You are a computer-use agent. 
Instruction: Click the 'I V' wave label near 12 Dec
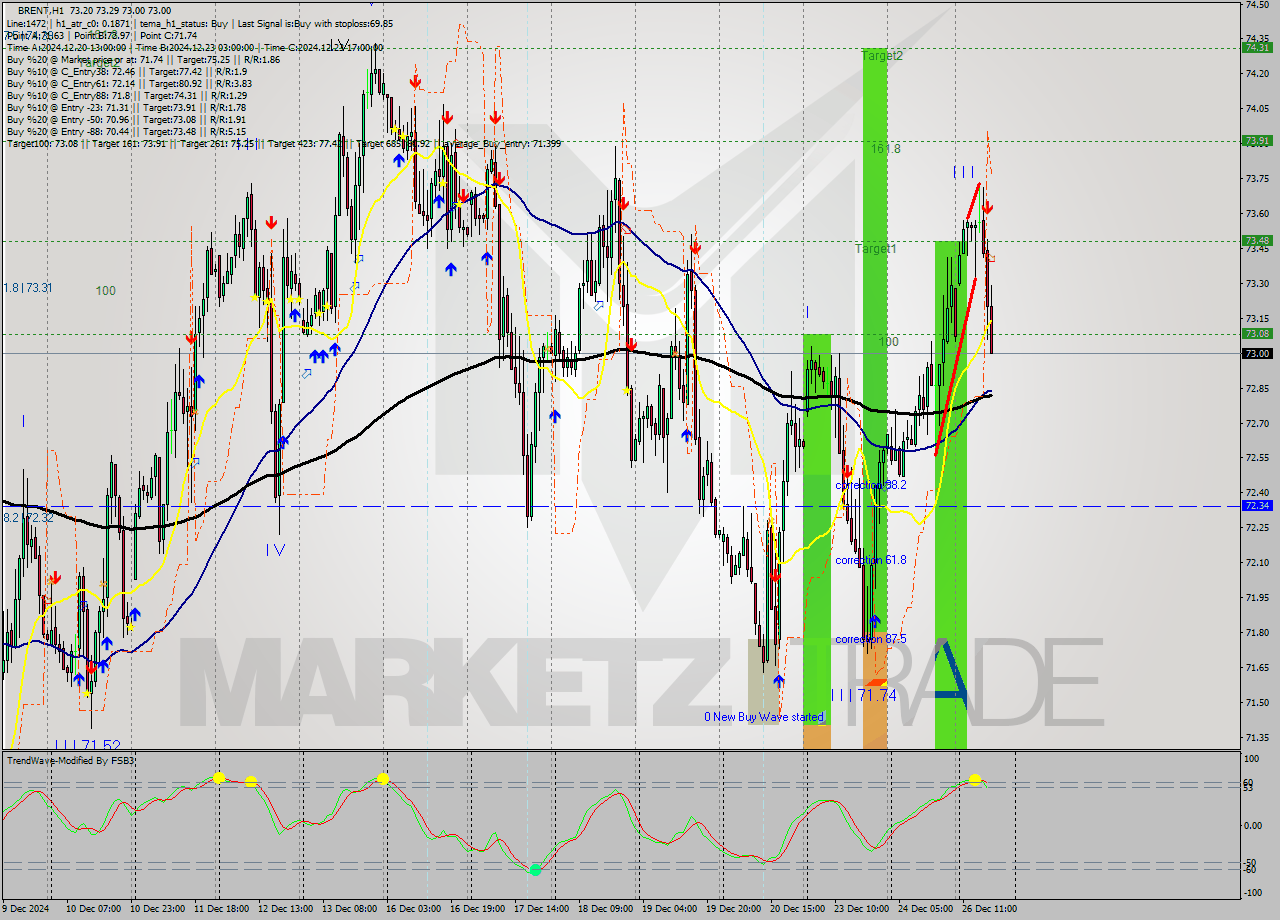coord(275,549)
